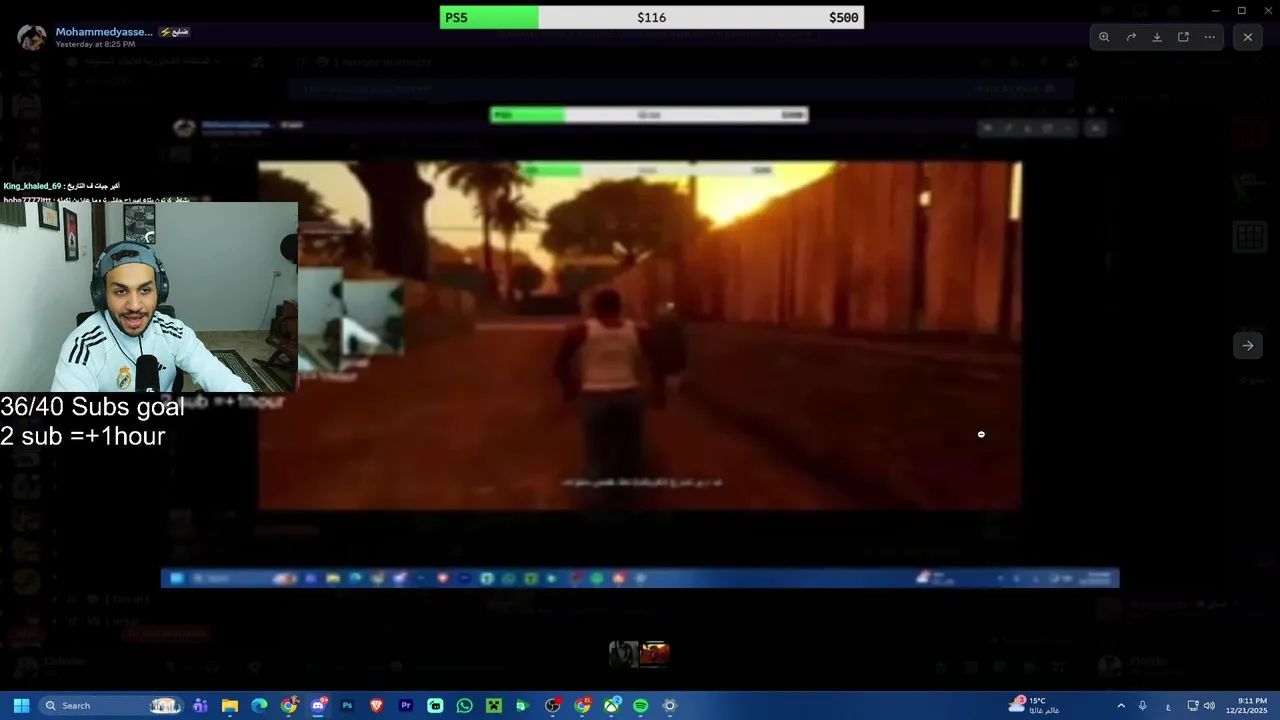Forward the image using the arrow icon
Image resolution: width=1280 pixels, height=720 pixels.
[x=1131, y=37]
